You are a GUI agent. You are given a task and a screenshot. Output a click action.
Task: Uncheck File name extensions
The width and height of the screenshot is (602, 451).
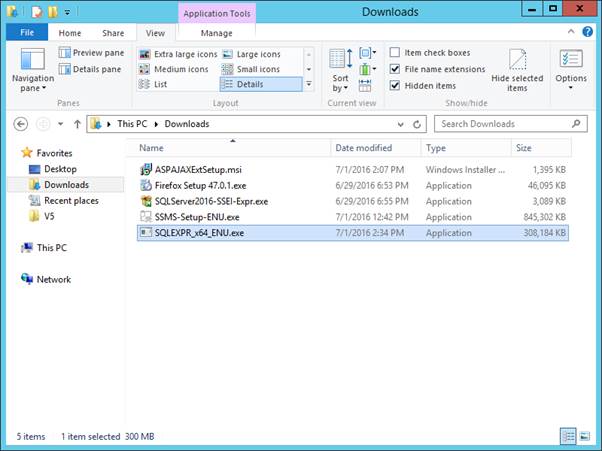(x=395, y=69)
